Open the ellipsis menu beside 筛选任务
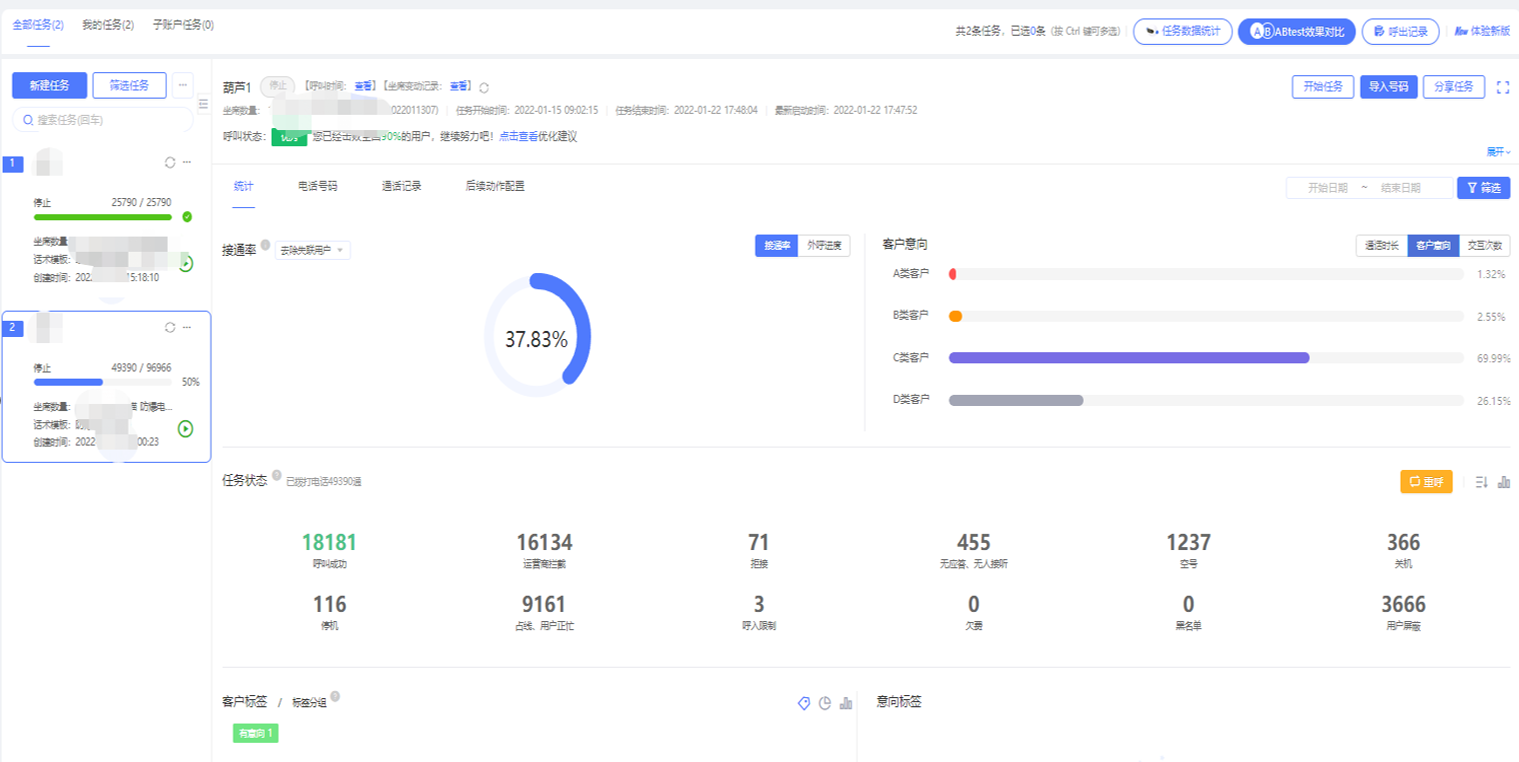The image size is (1519, 762). [x=183, y=85]
